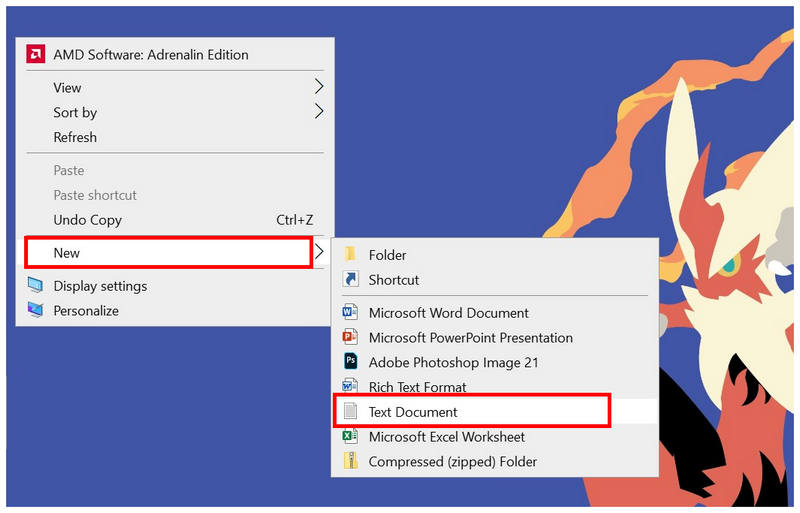Select Undo Copy menu entry

[88, 220]
